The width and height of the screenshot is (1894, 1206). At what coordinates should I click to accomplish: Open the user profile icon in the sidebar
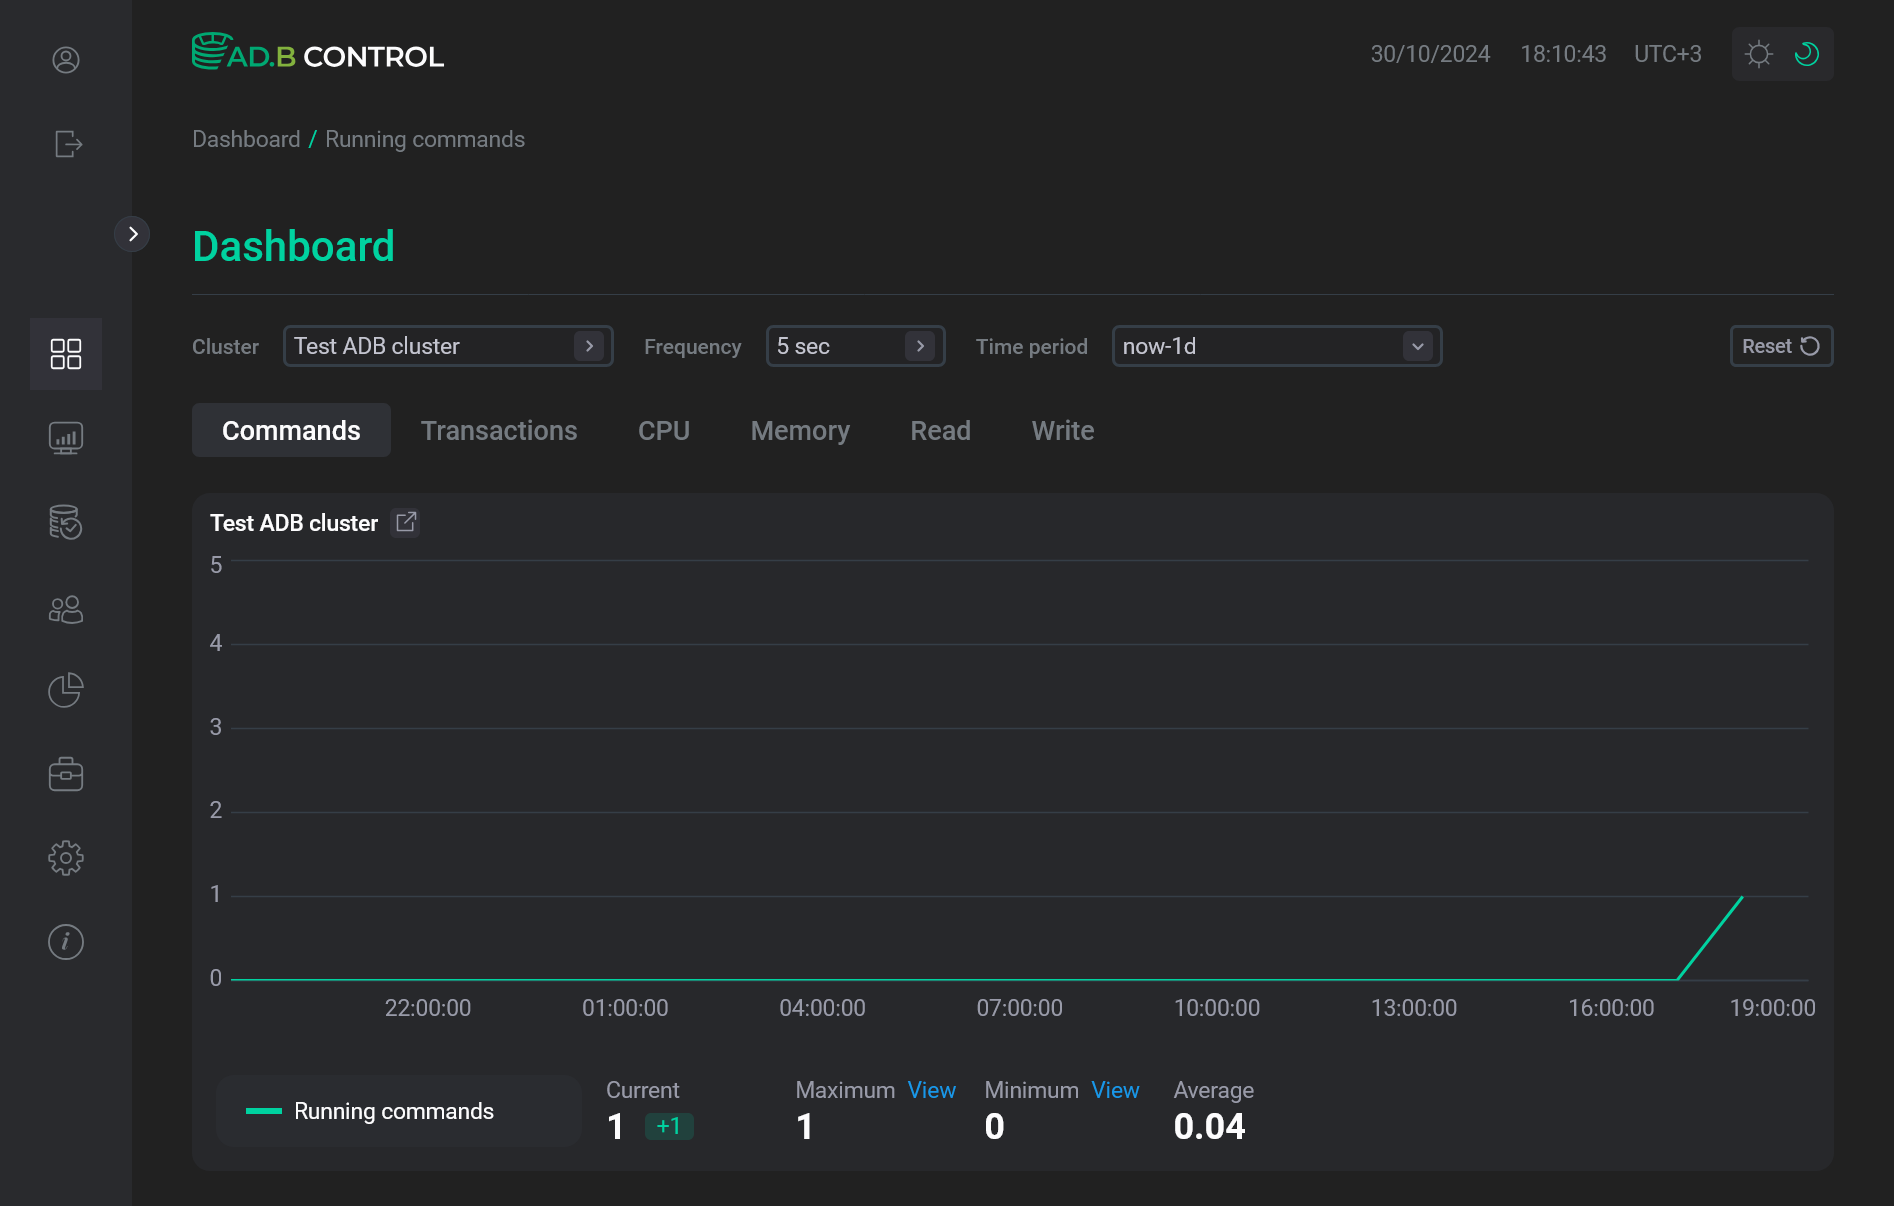66,60
